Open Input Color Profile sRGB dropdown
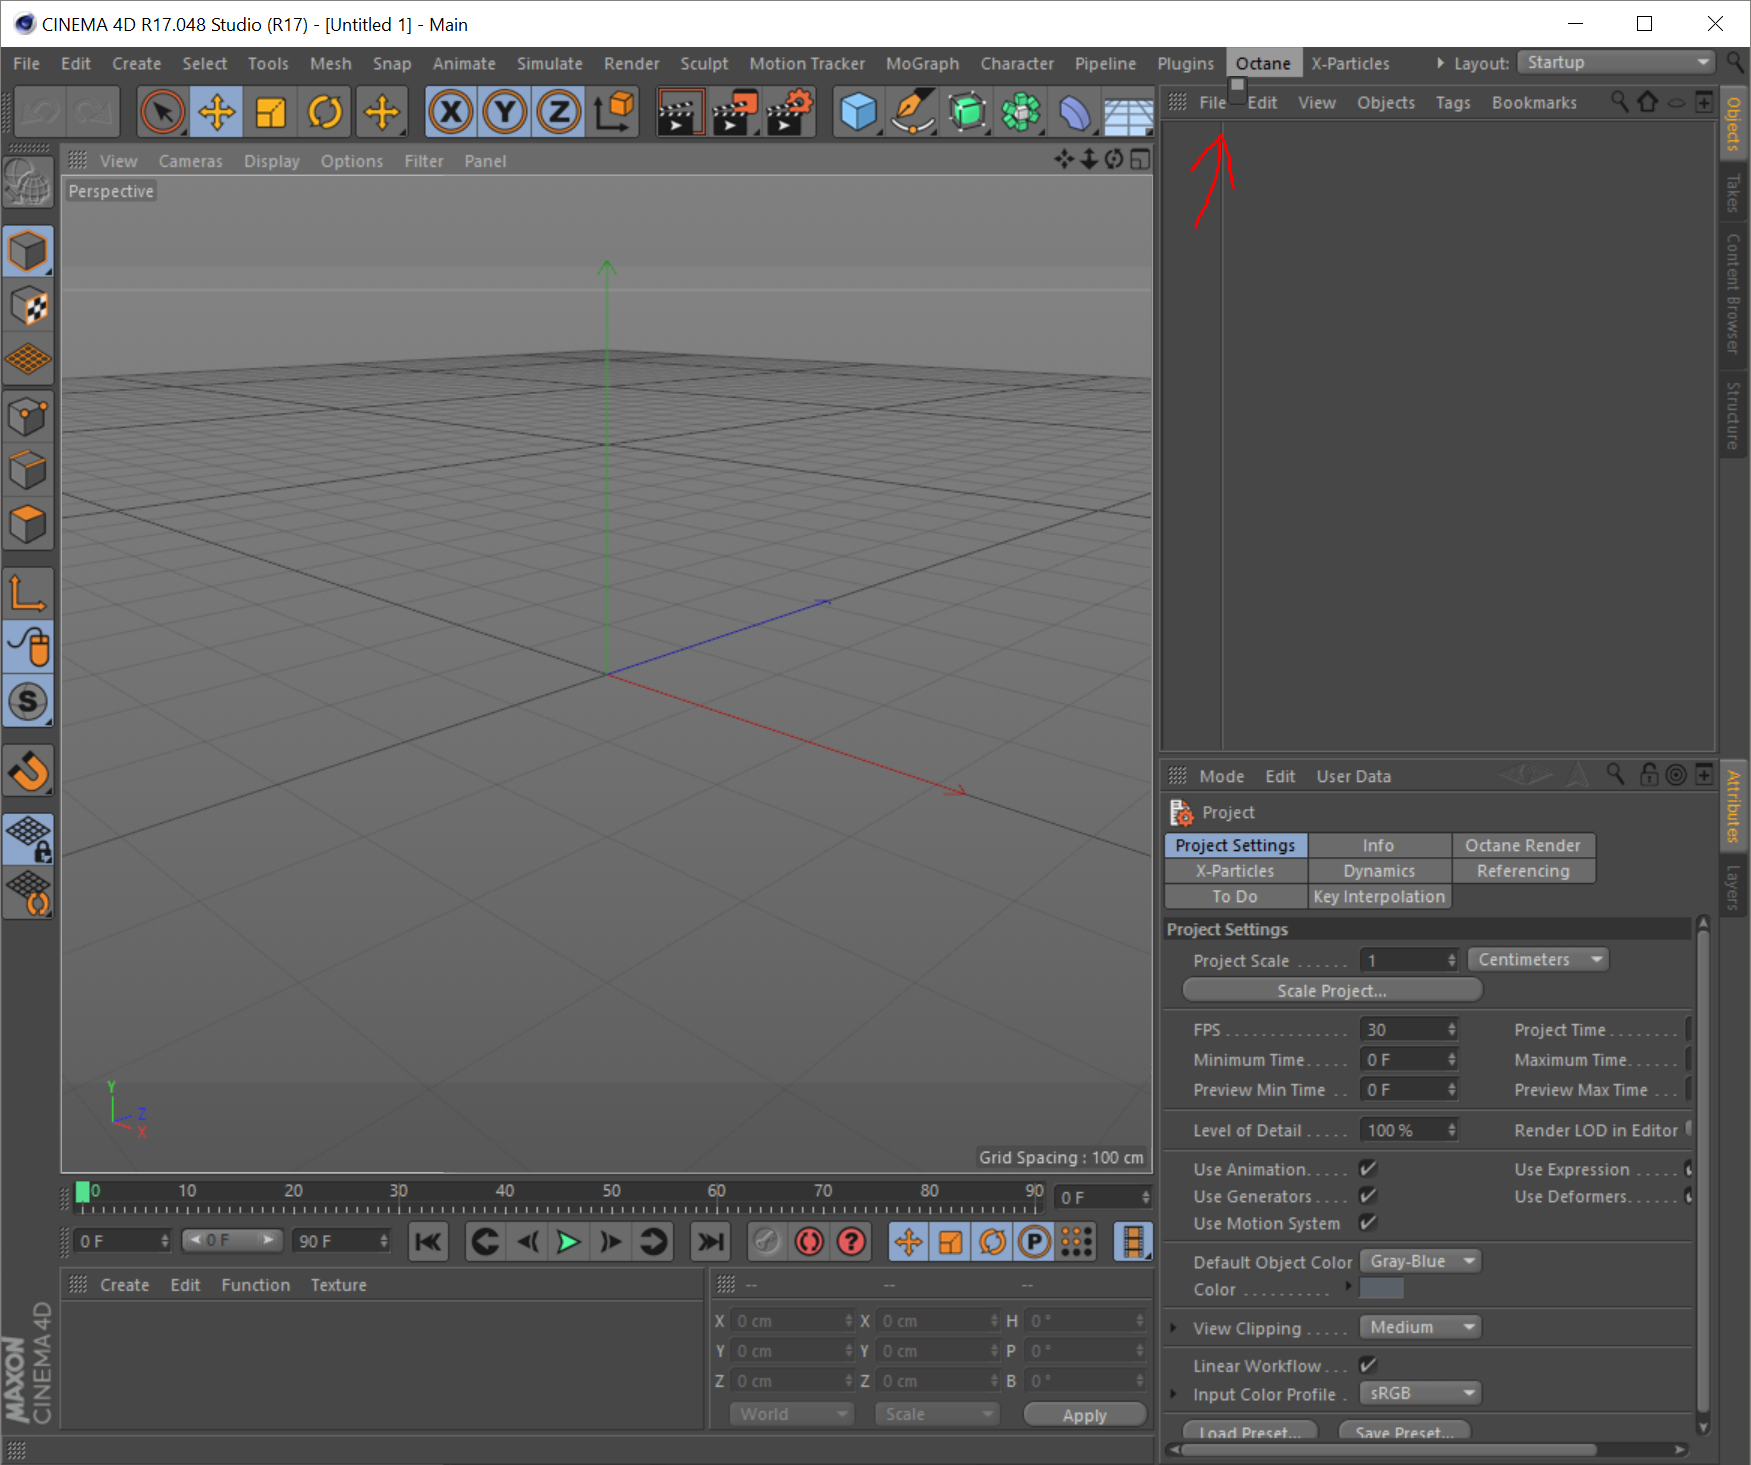 pyautogui.click(x=1420, y=1393)
